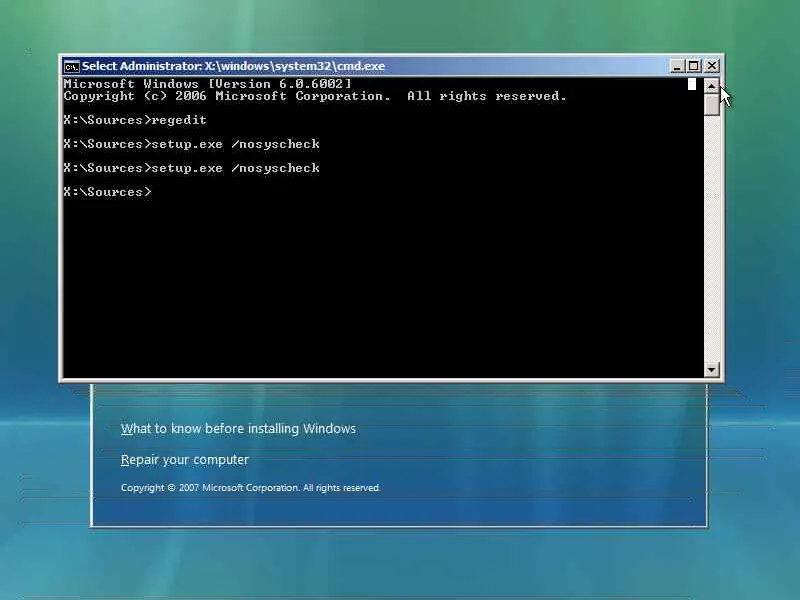800x600 pixels.
Task: Click the cmd title bar text
Action: tap(233, 66)
